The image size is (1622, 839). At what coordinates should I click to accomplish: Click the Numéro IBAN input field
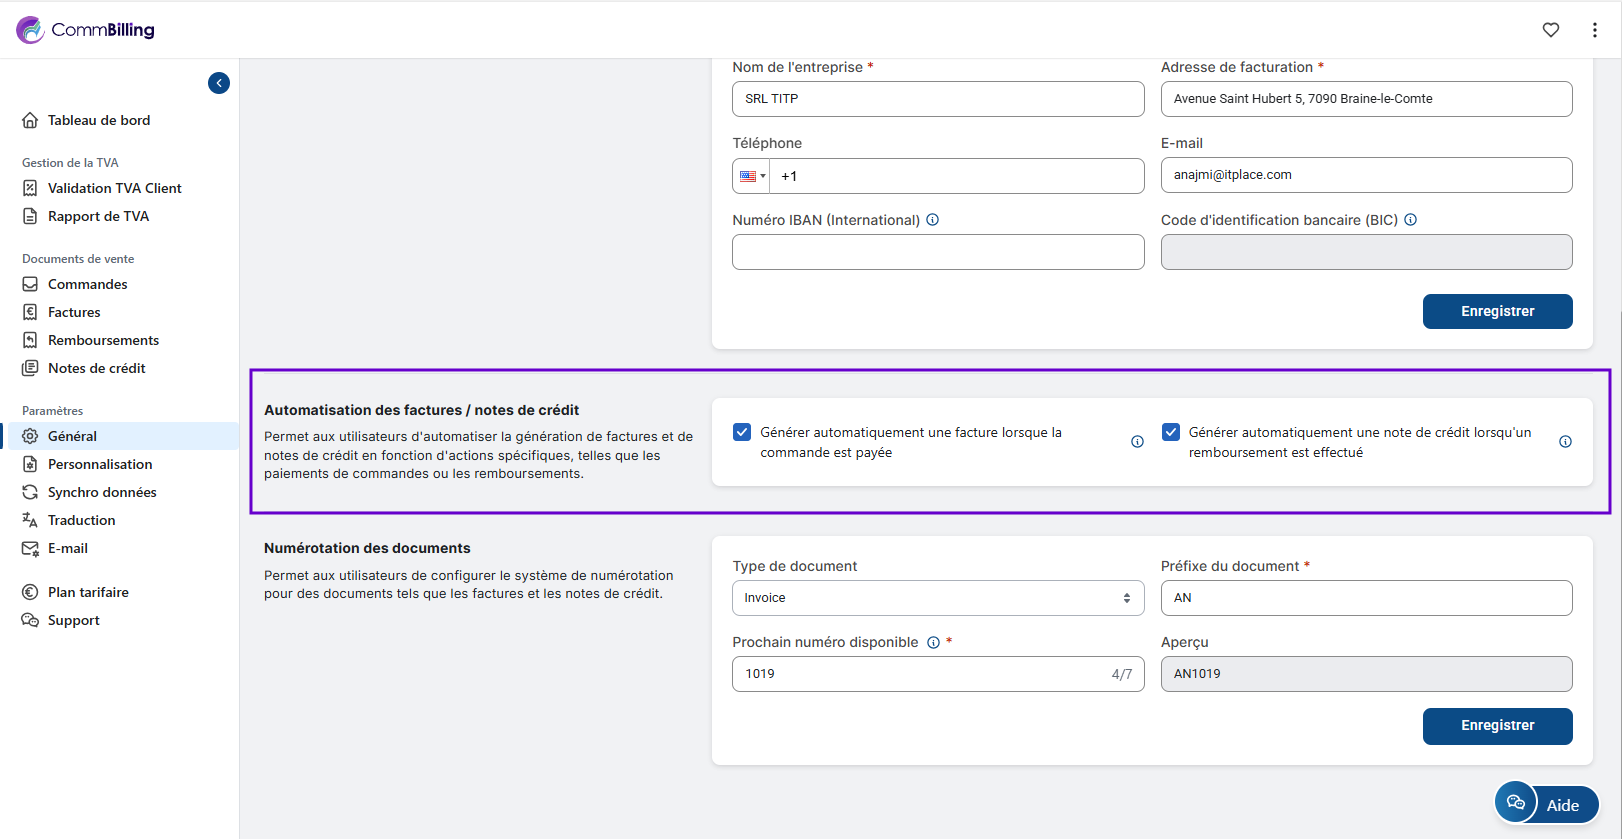(x=937, y=252)
